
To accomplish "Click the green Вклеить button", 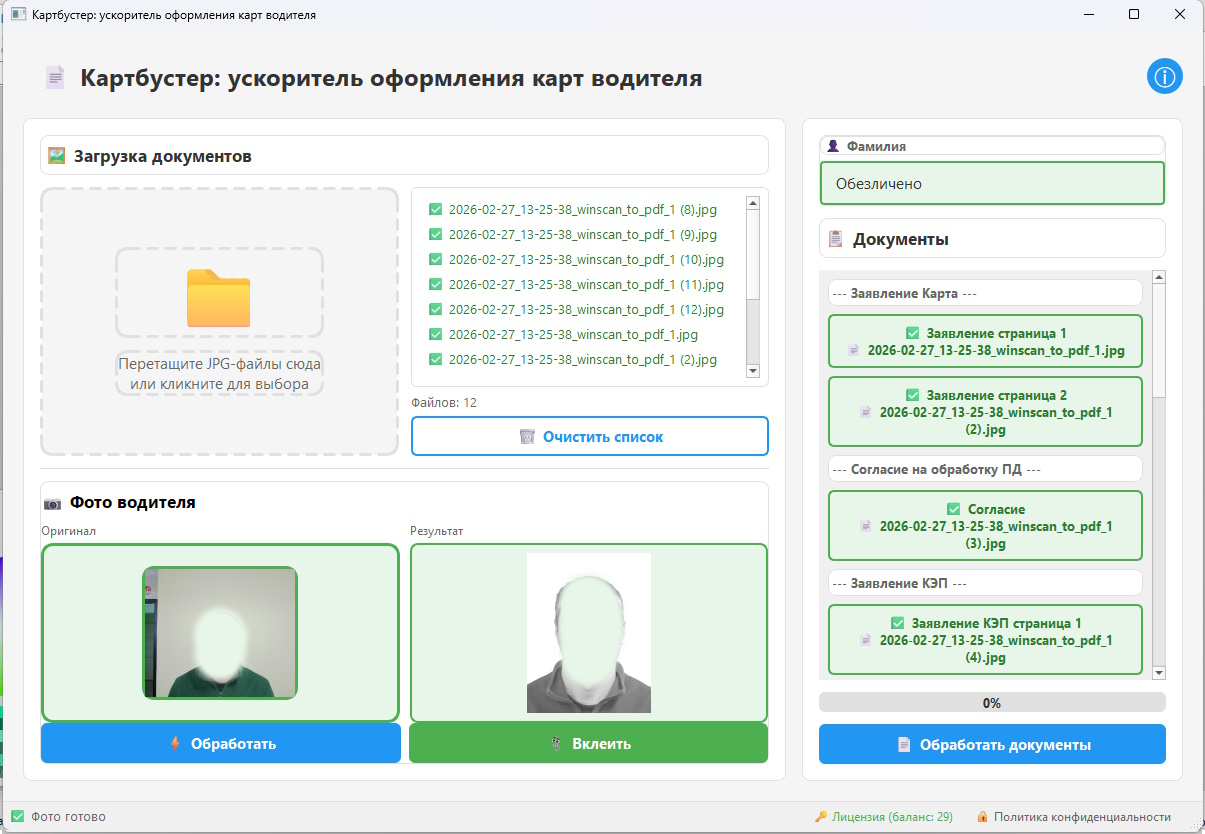I will point(588,743).
